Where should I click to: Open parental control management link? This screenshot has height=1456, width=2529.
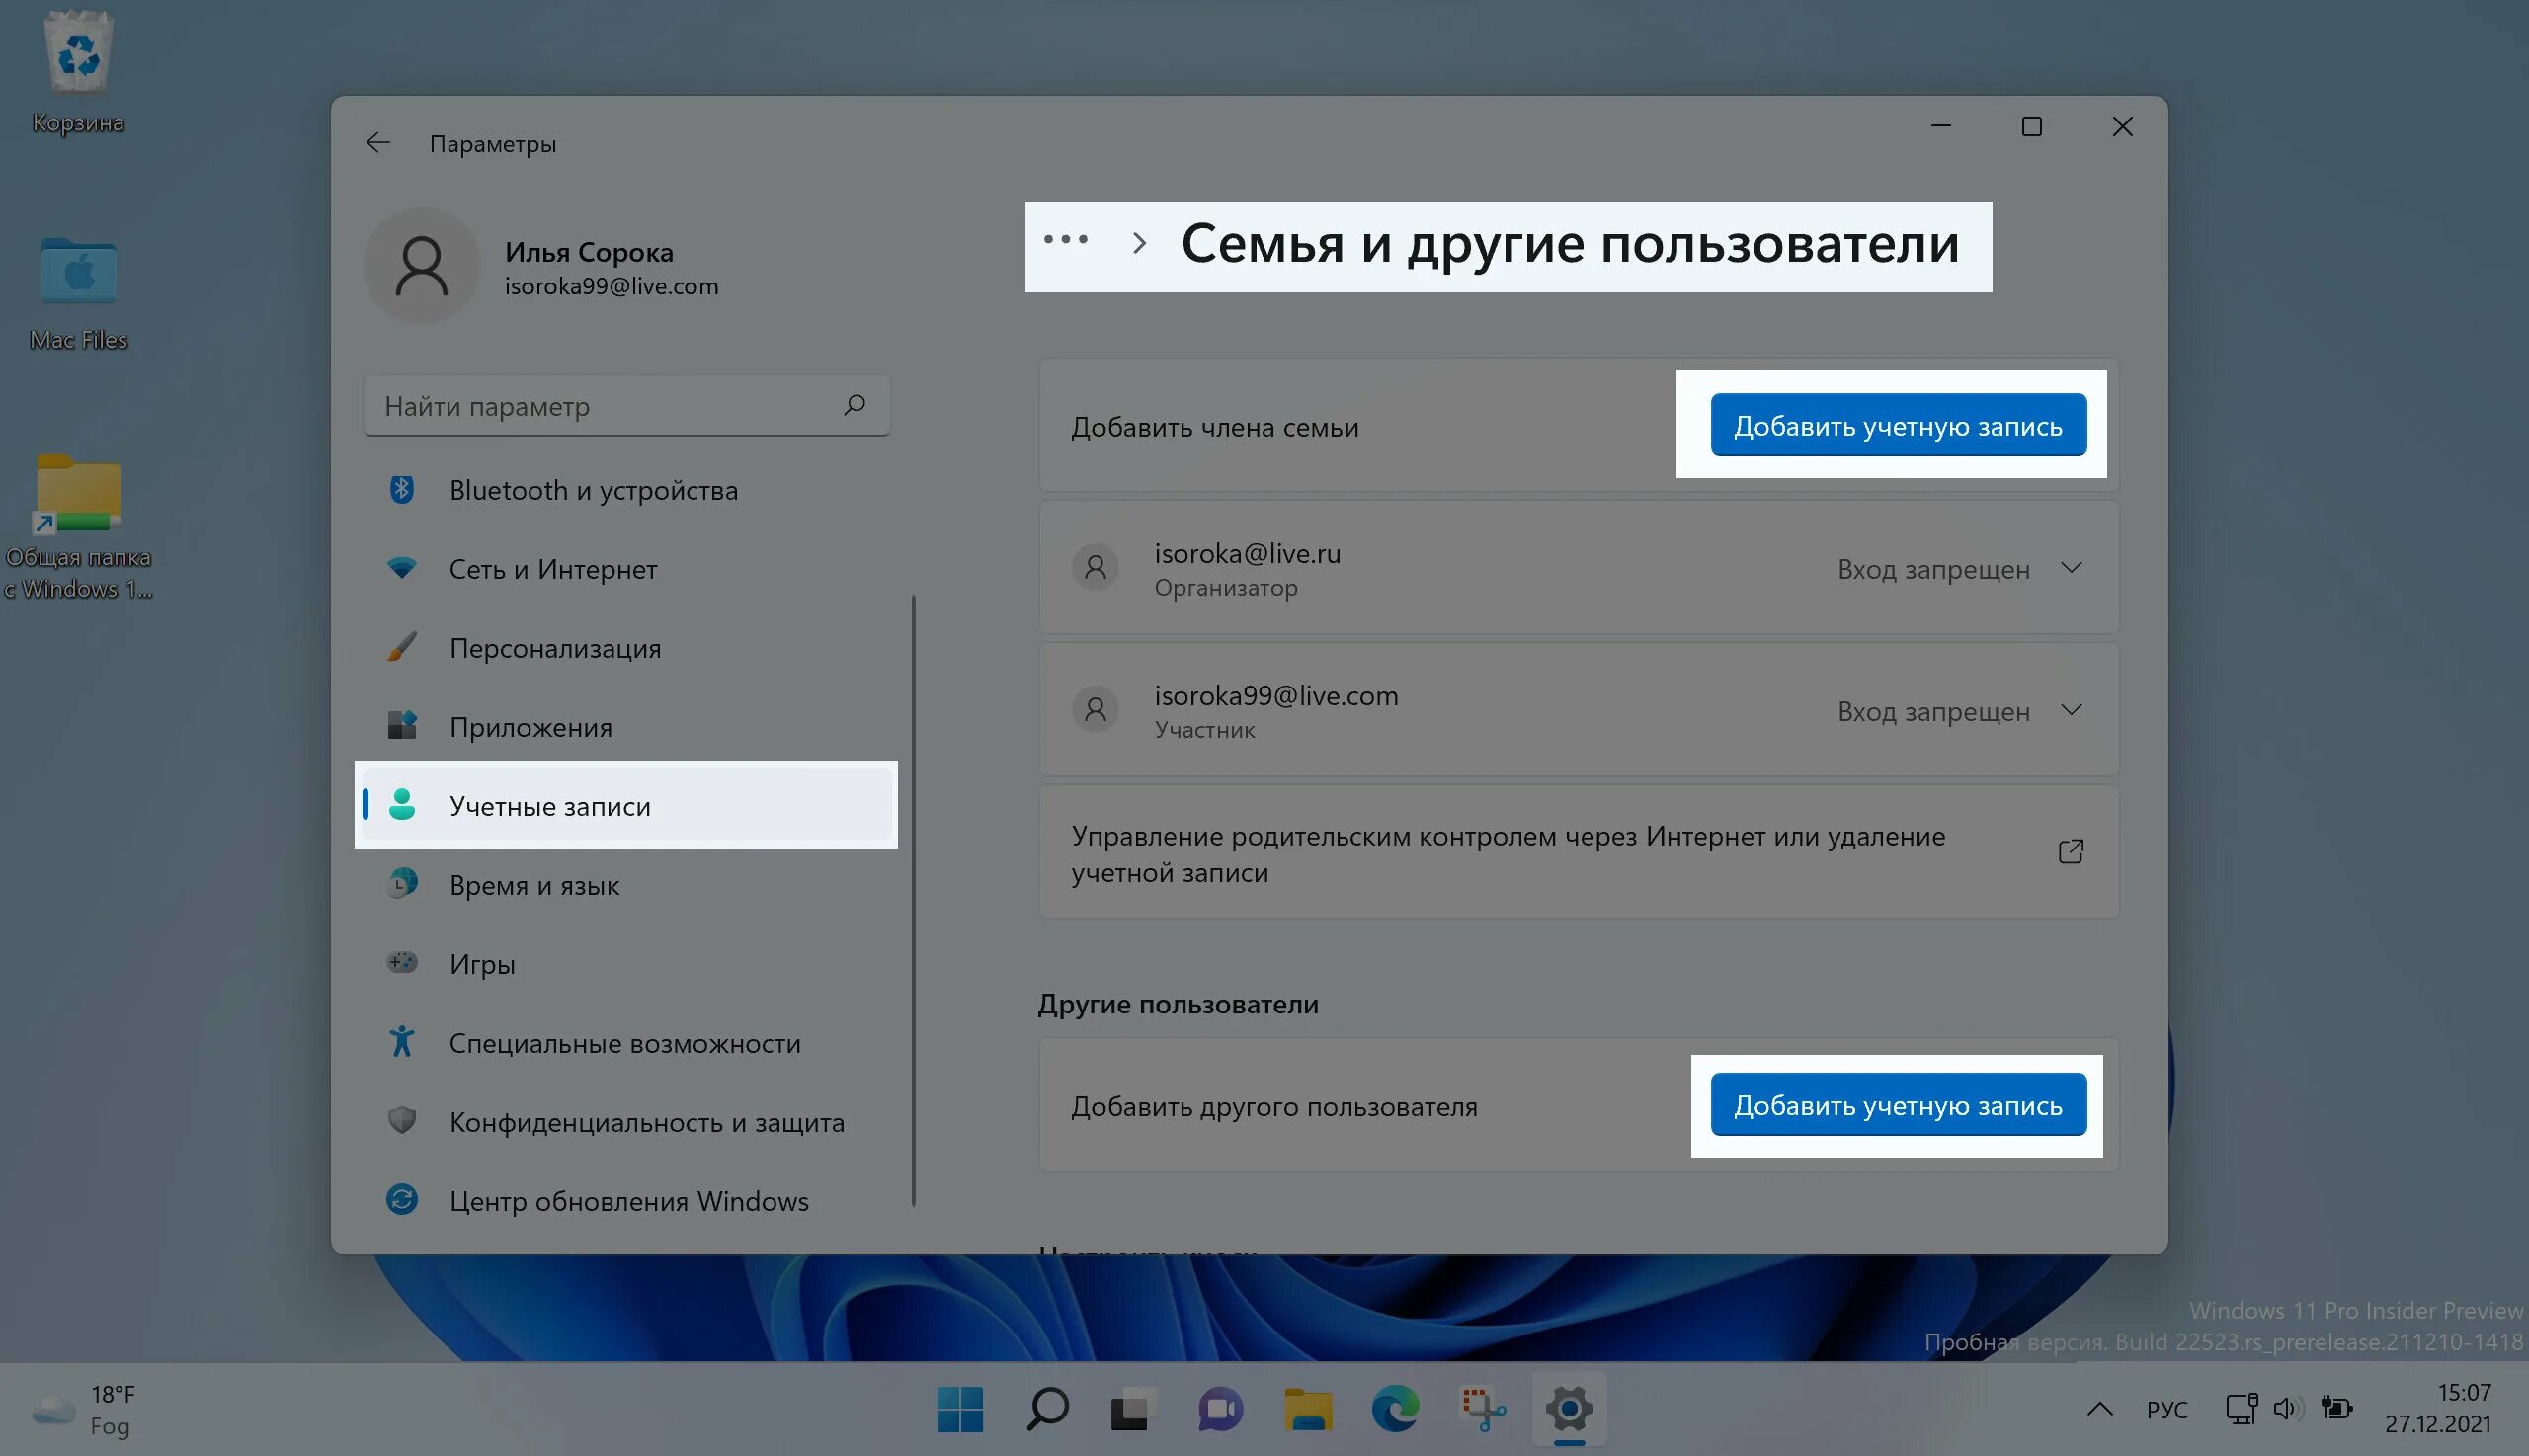(x=1578, y=852)
